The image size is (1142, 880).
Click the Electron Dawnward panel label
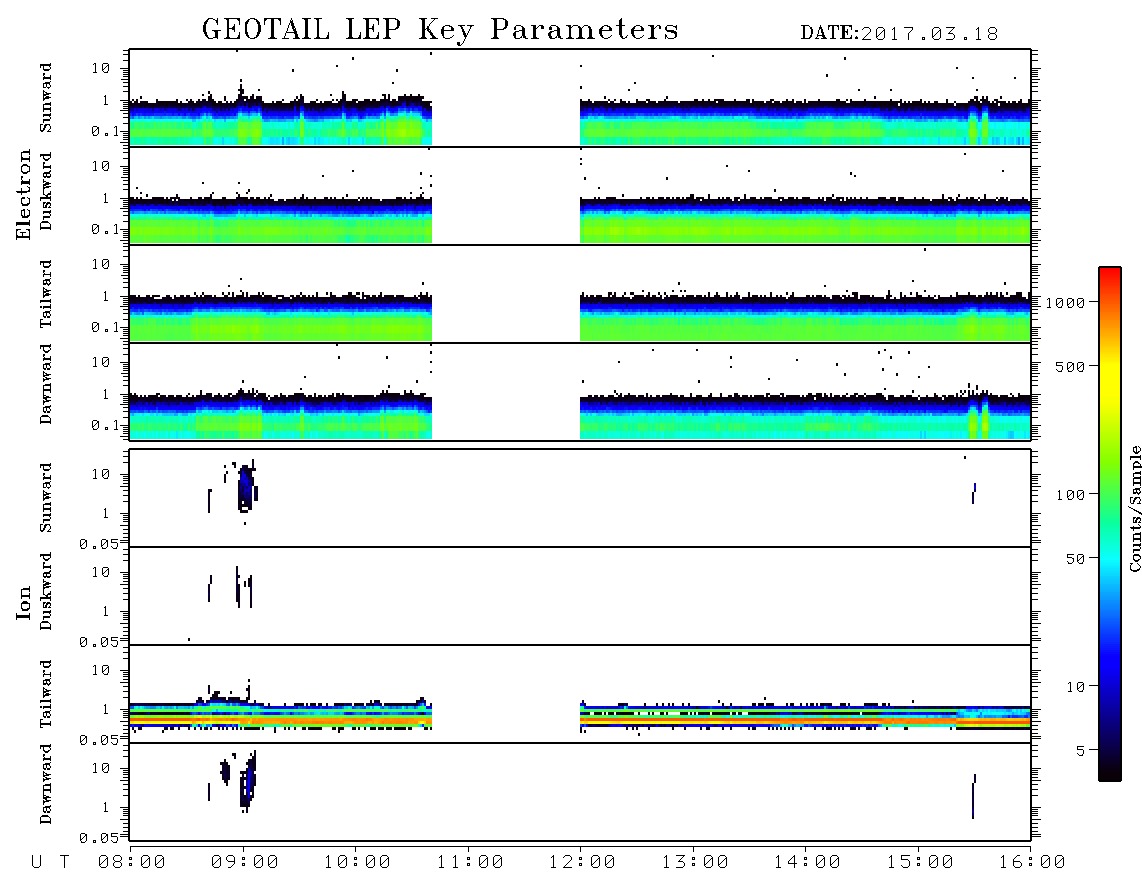point(46,384)
